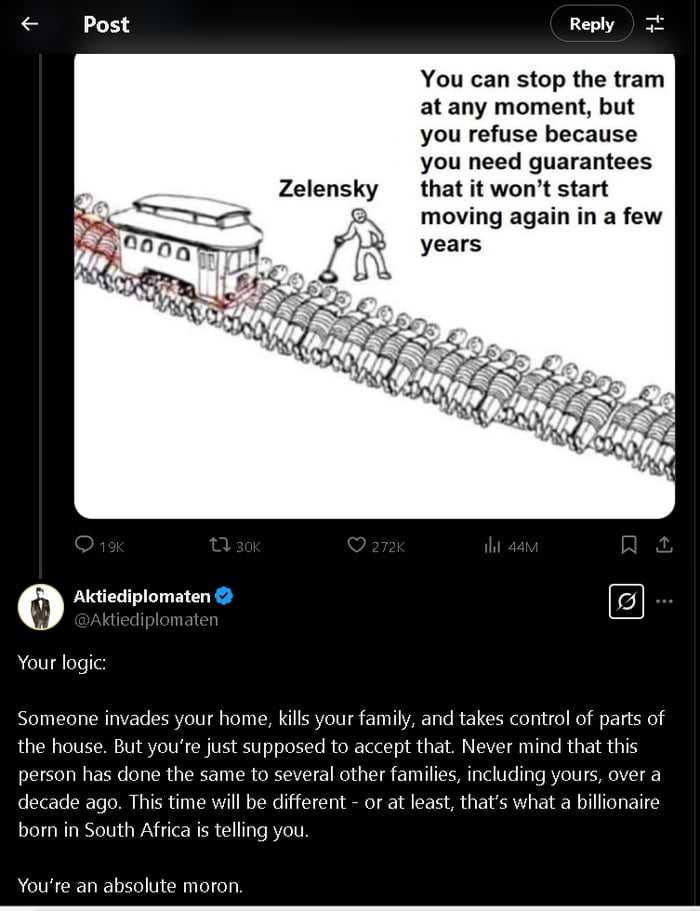Select the Post header tab

(x=105, y=24)
